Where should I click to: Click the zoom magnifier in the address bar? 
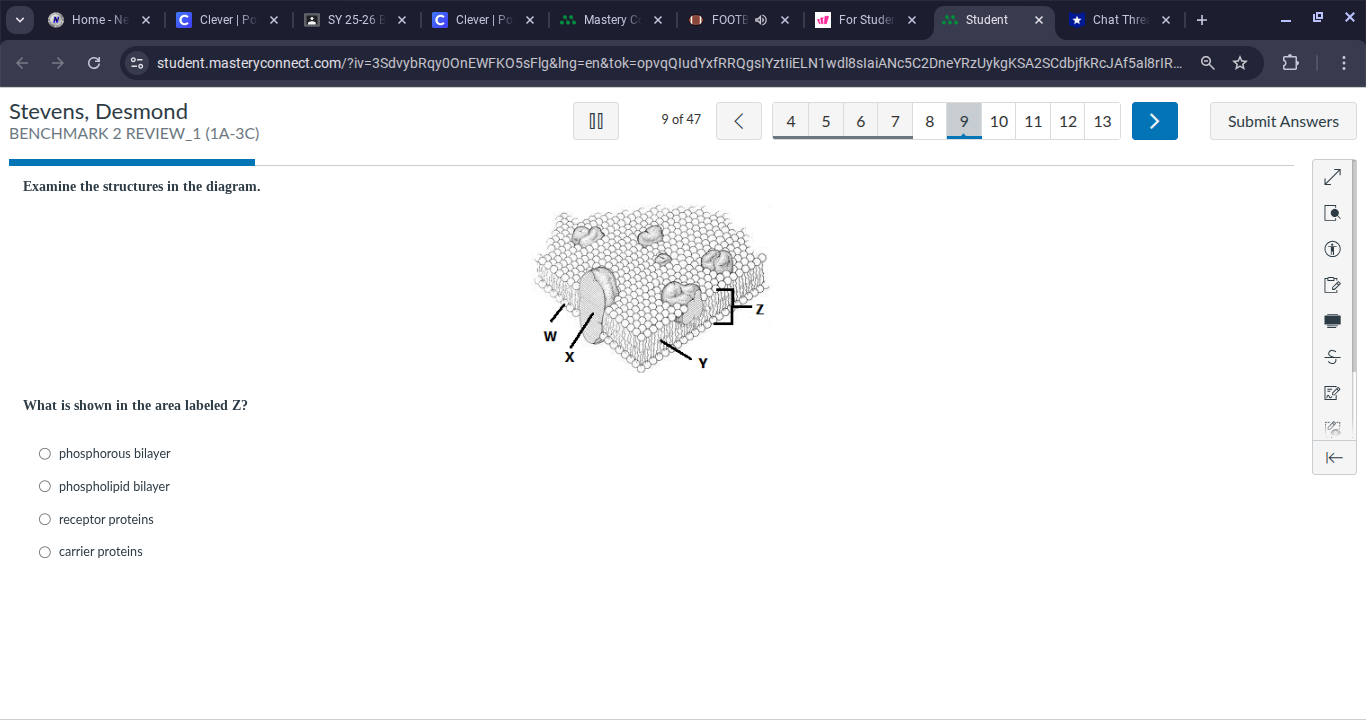[x=1208, y=63]
